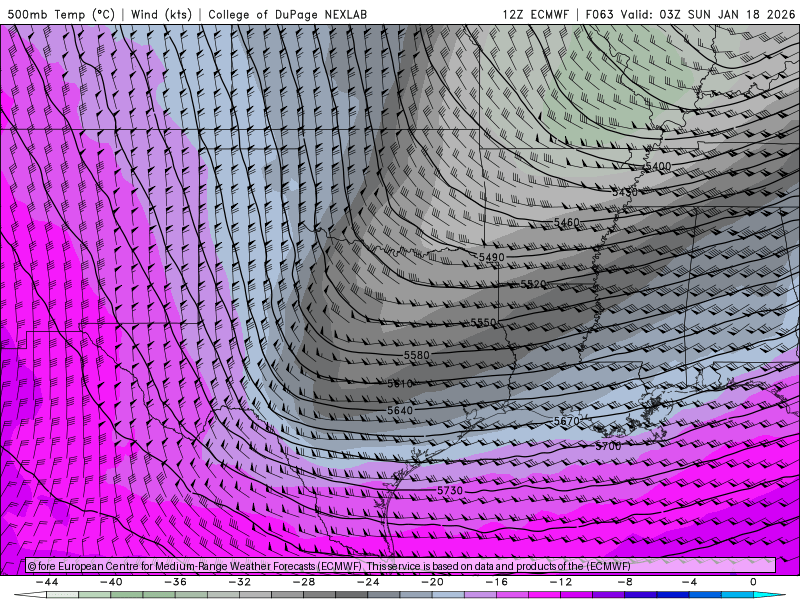Image resolution: width=800 pixels, height=600 pixels.
Task: Click the 5610 height contour label
Action: tap(400, 384)
